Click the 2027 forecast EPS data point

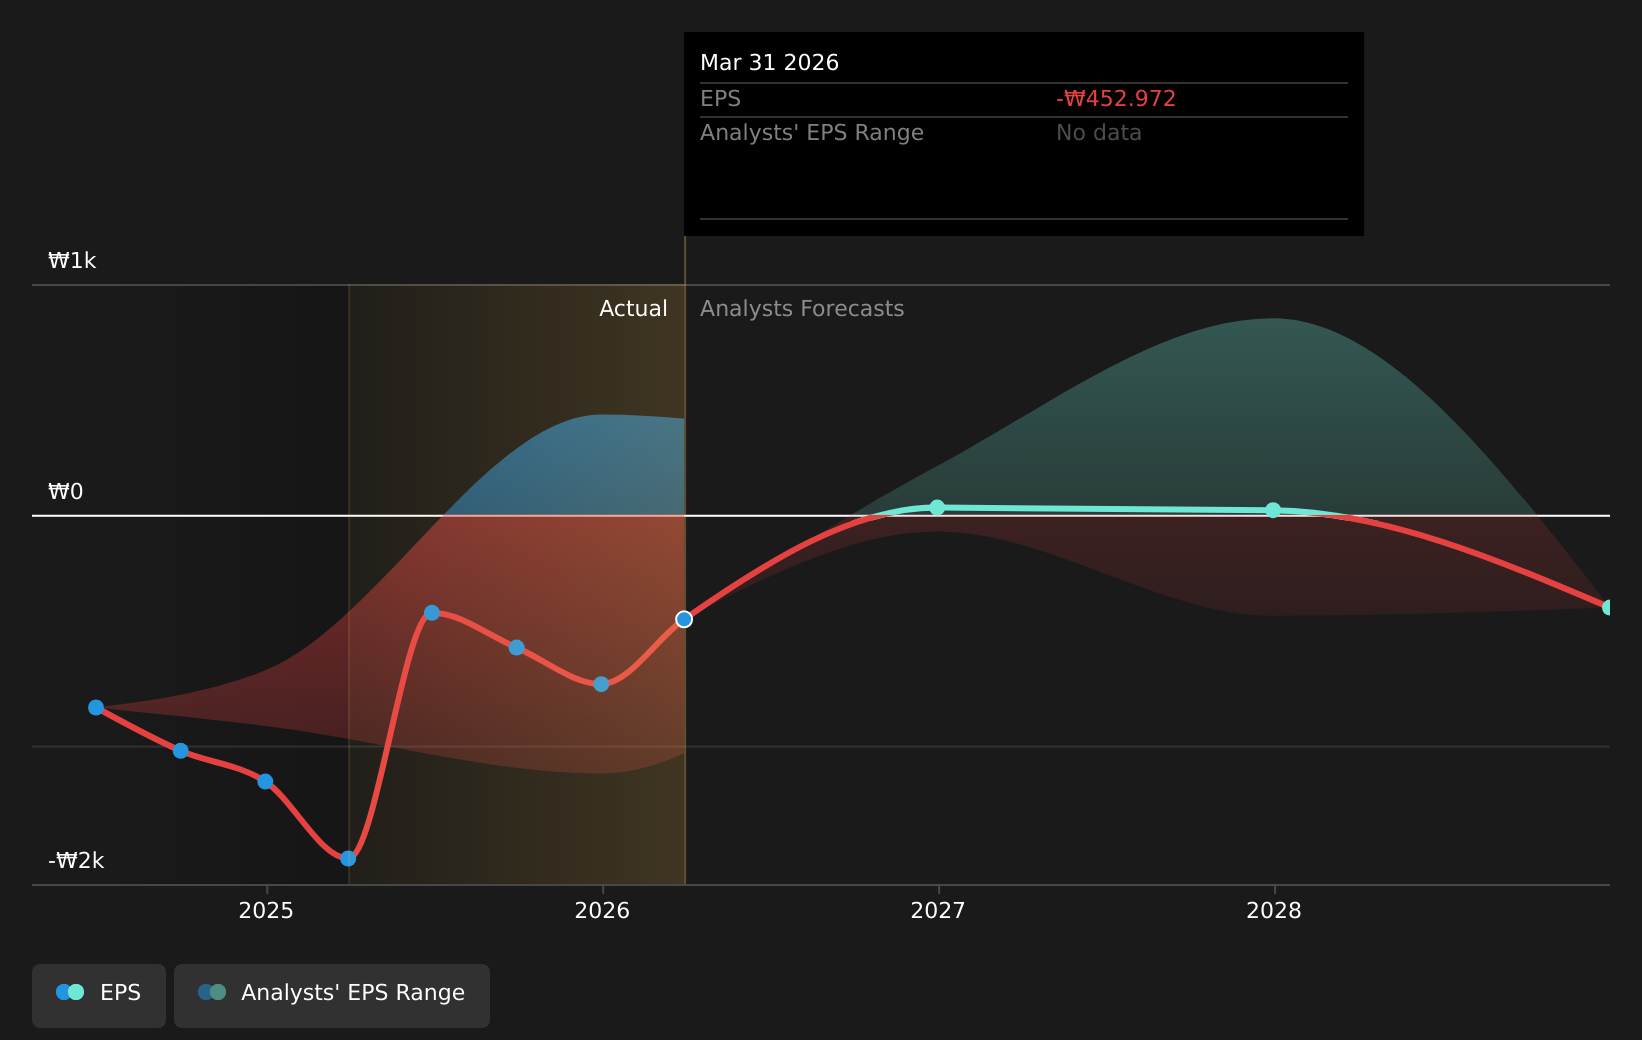(937, 508)
